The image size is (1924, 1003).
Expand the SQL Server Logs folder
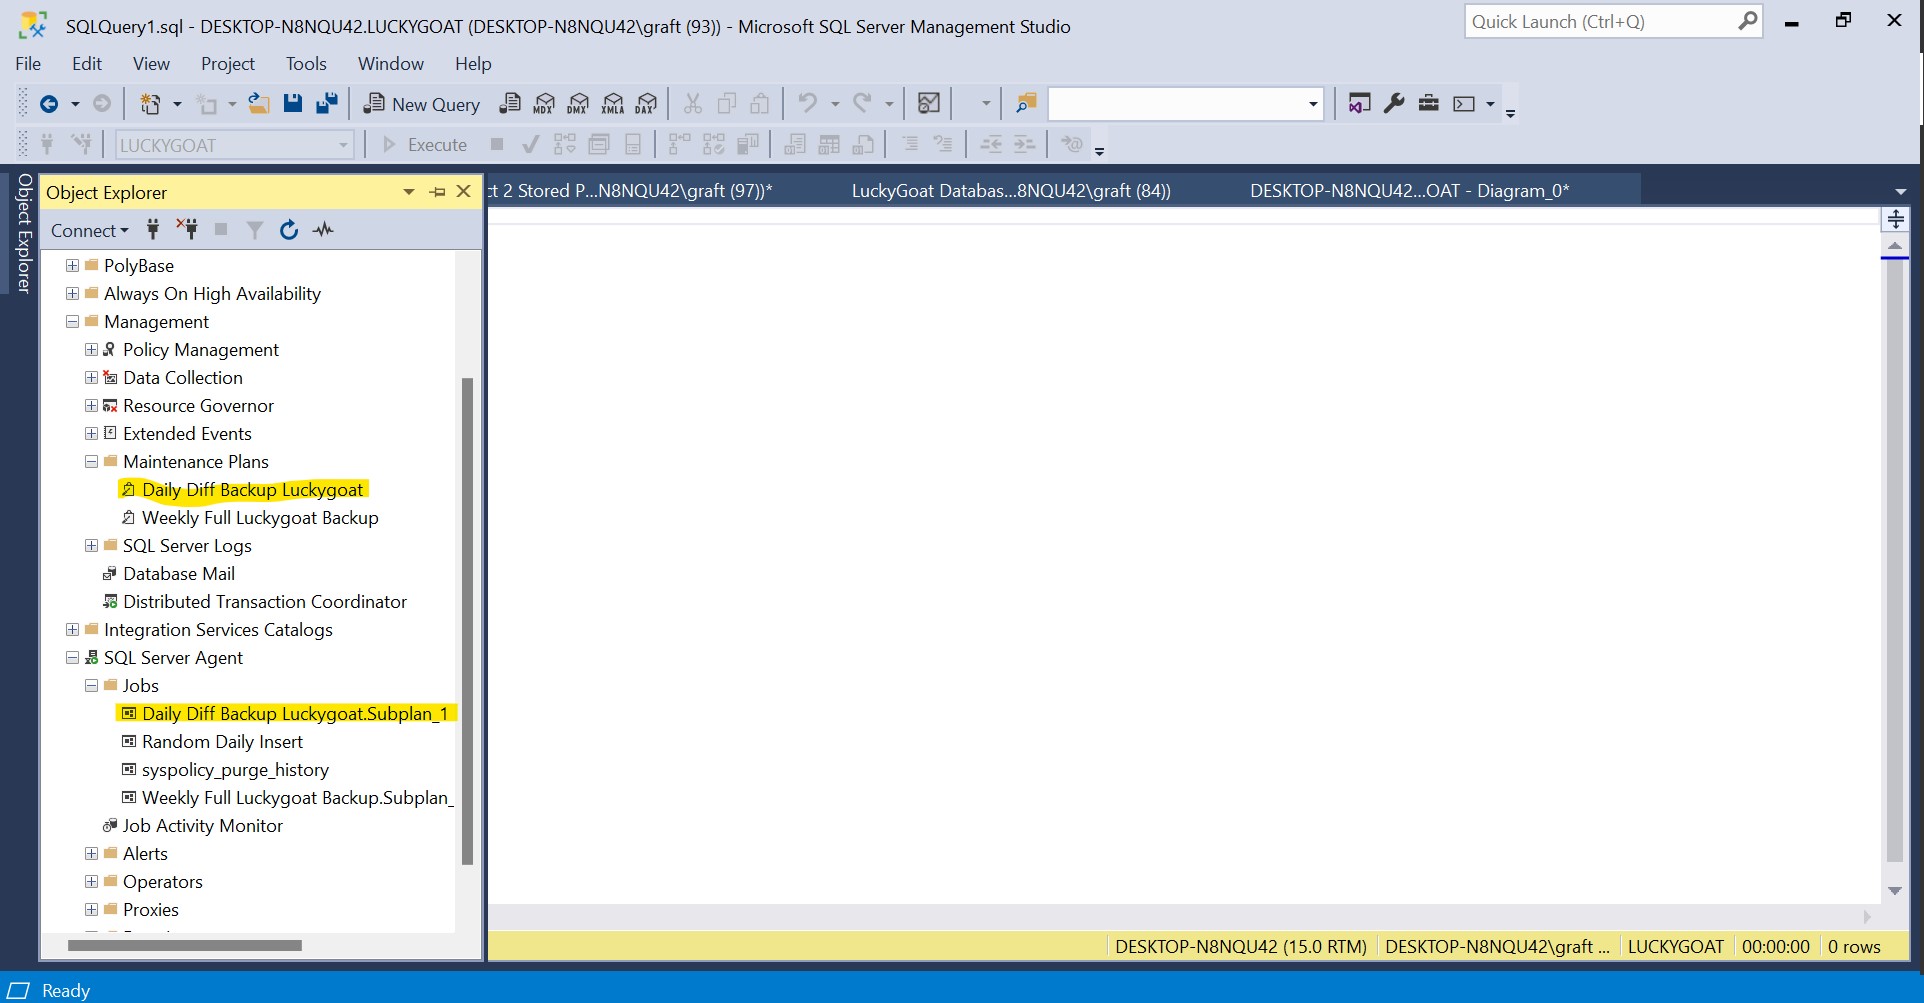click(x=92, y=546)
